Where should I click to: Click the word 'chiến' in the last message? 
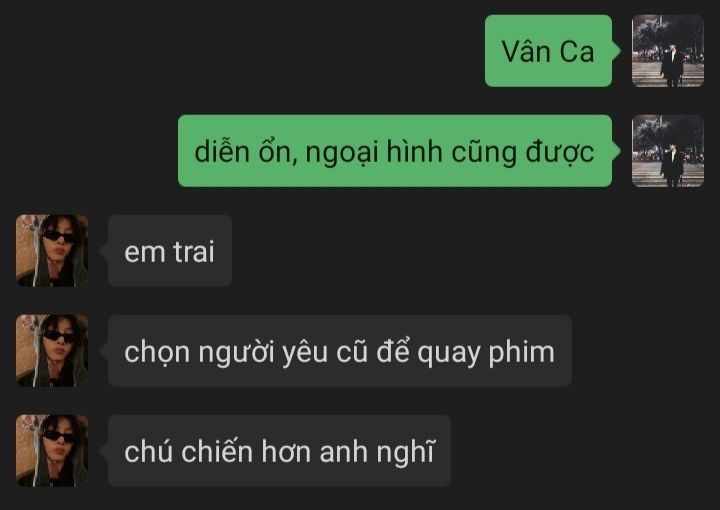(x=217, y=451)
